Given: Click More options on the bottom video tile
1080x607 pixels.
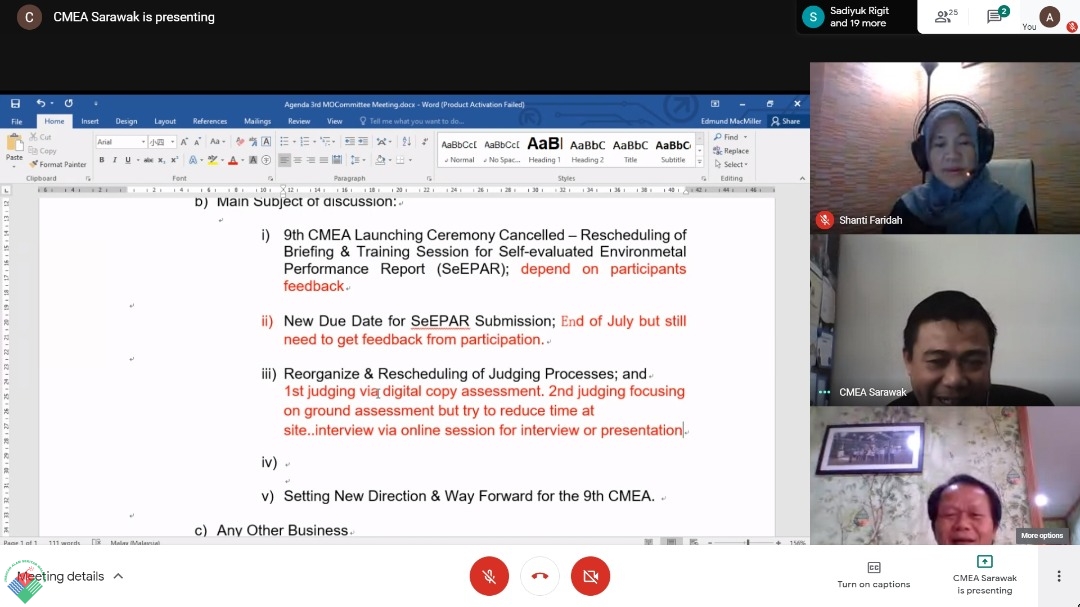Looking at the screenshot, I should click(x=1041, y=535).
